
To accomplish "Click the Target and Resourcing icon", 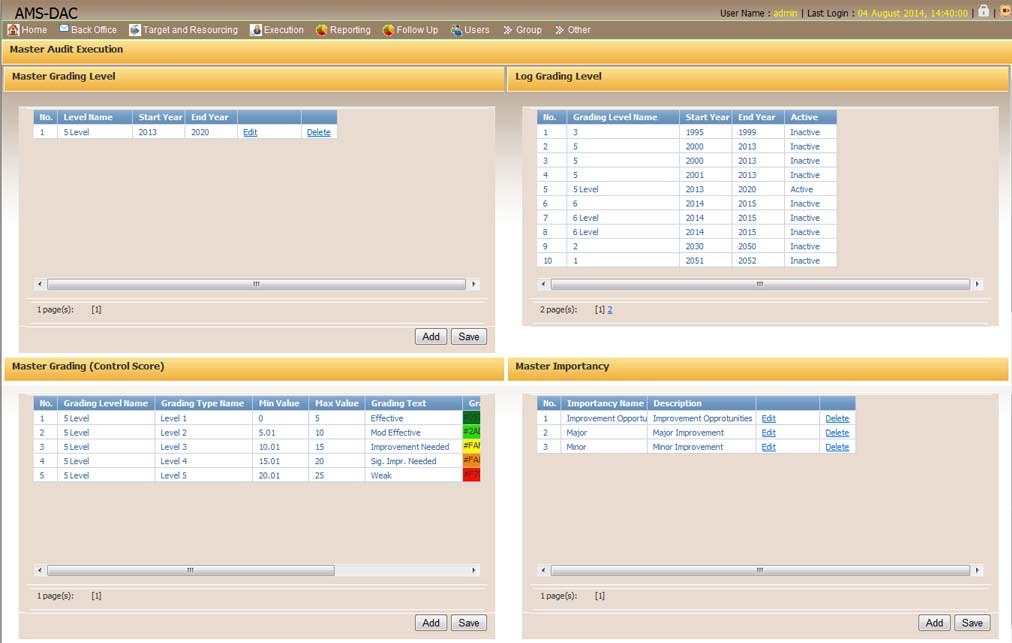I will point(135,30).
